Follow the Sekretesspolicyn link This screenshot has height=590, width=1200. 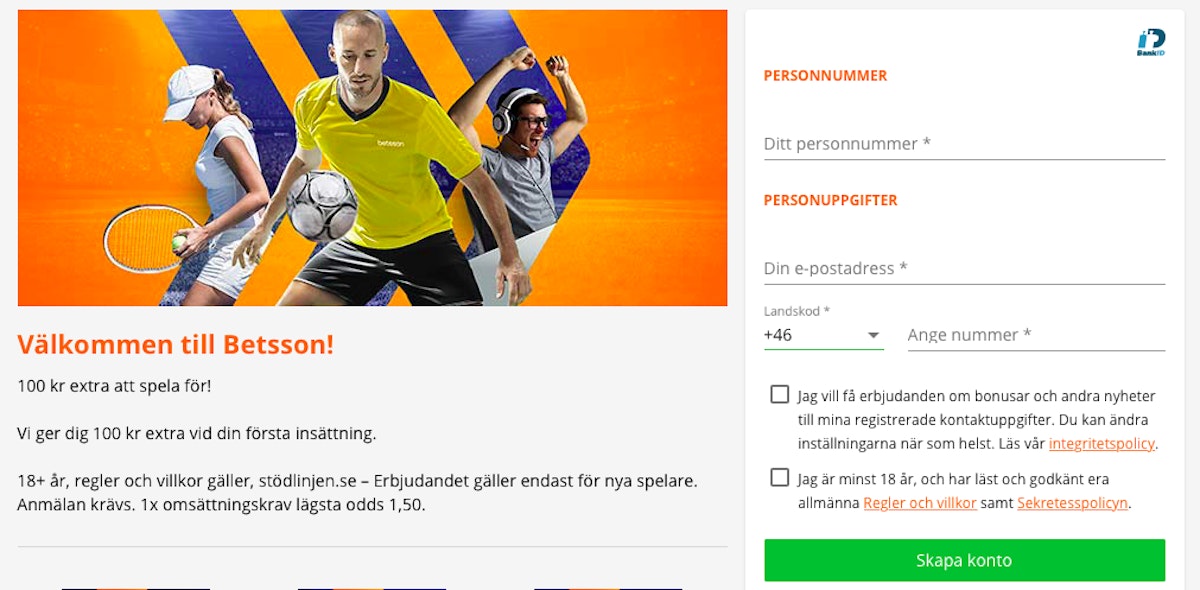pos(1073,503)
